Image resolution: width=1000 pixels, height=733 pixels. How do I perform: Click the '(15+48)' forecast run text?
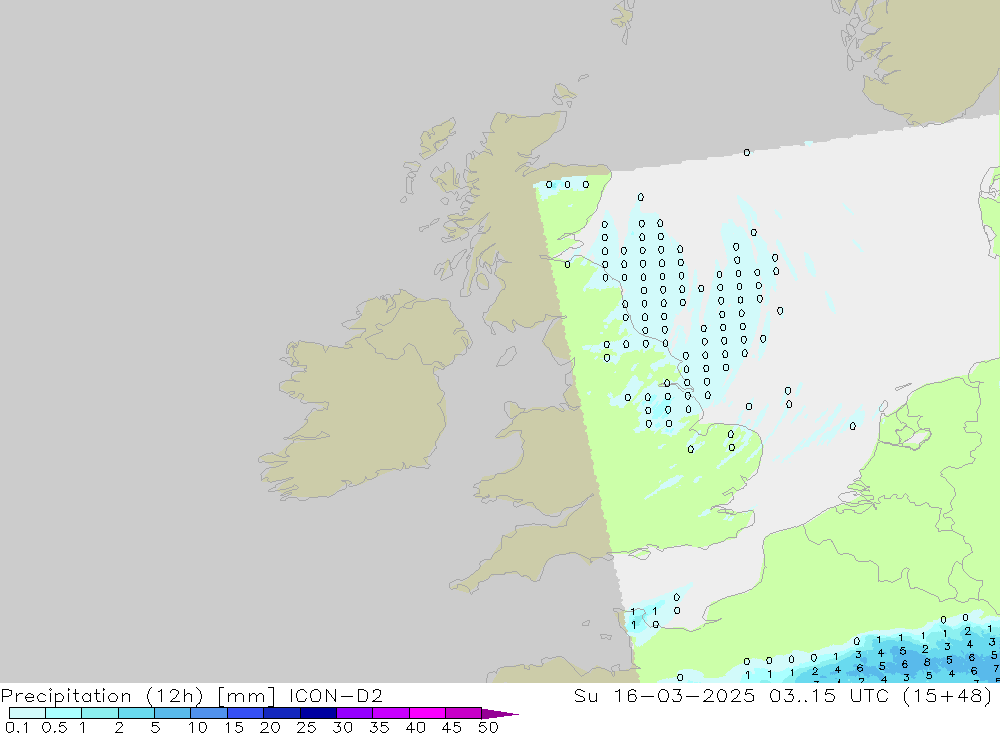click(948, 696)
